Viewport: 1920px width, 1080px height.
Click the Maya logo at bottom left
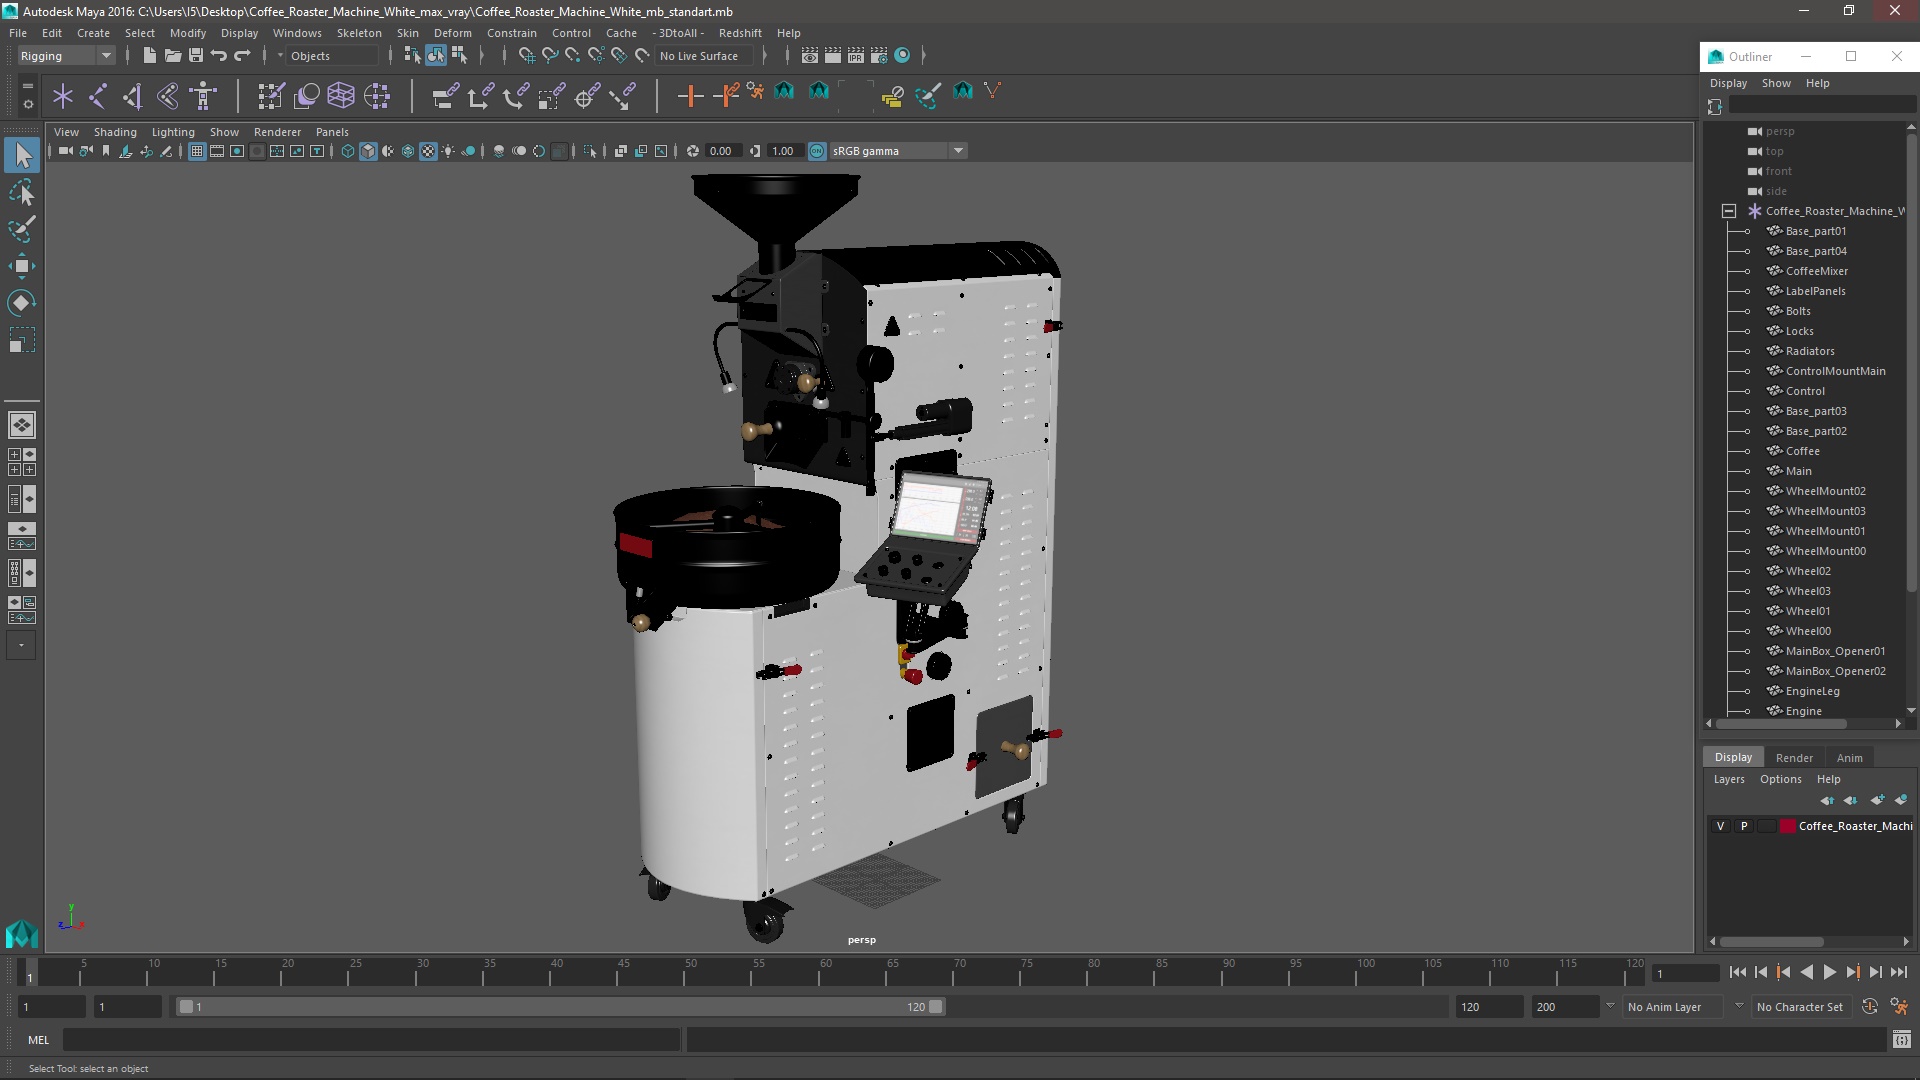(21, 934)
